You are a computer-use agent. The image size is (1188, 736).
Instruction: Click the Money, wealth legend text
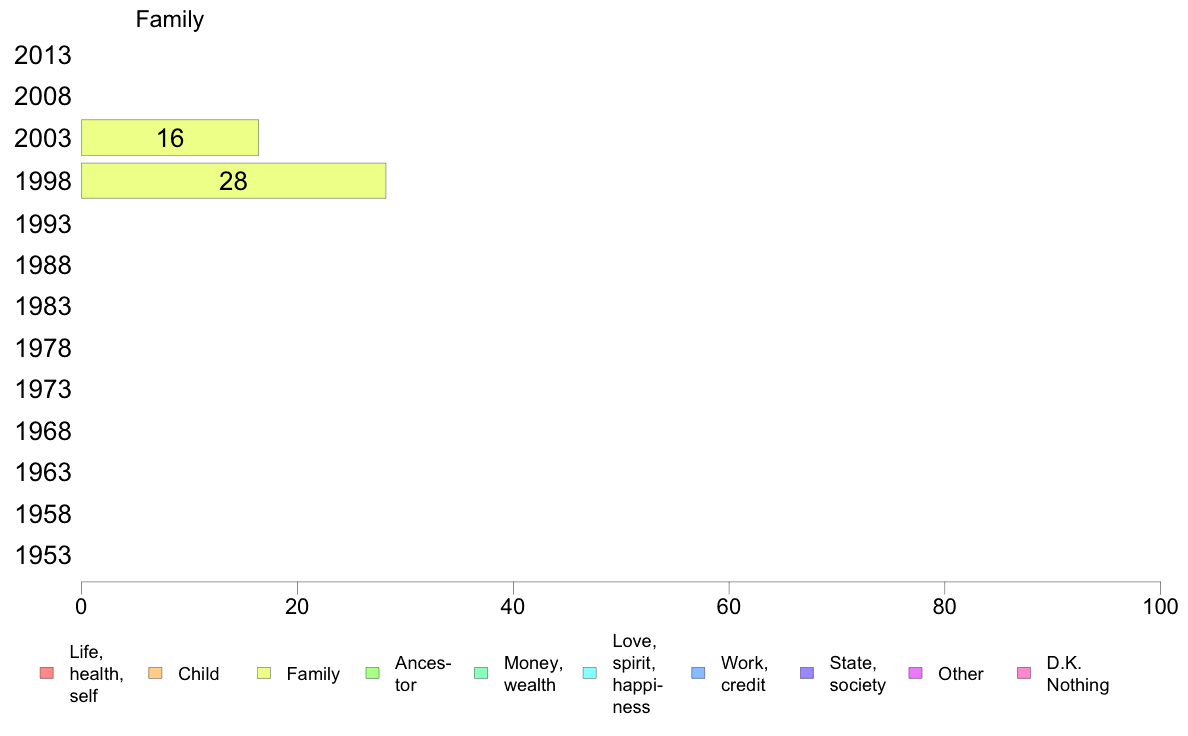[x=533, y=674]
